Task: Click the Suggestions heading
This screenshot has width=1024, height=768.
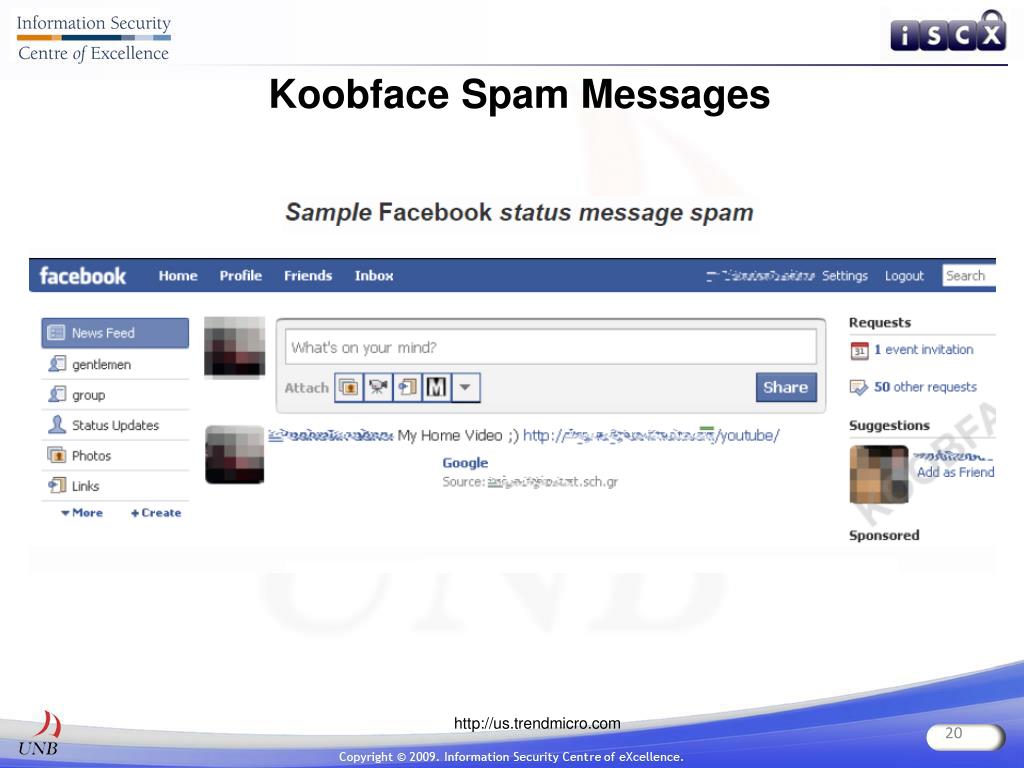Action: coord(889,426)
